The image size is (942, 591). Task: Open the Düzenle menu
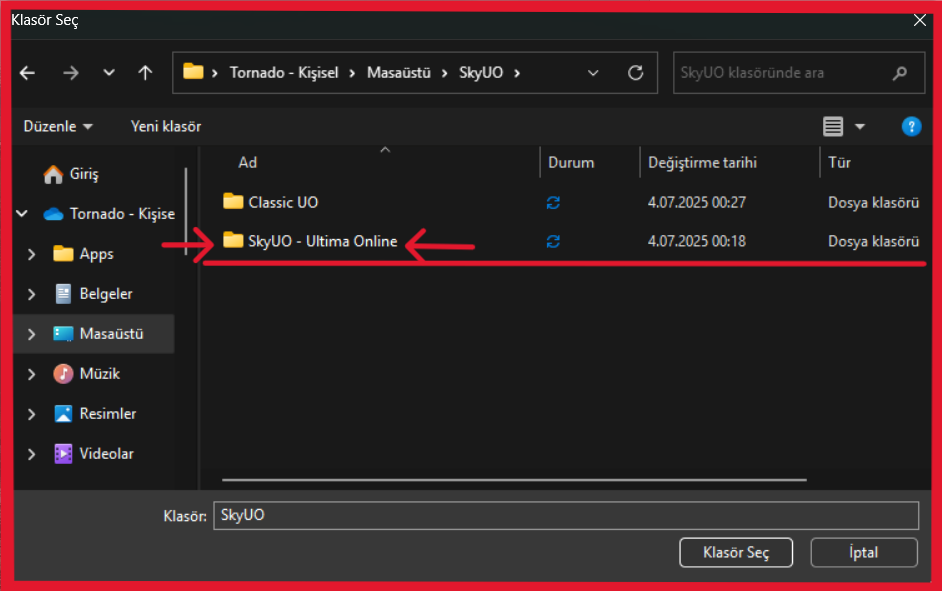[x=58, y=126]
